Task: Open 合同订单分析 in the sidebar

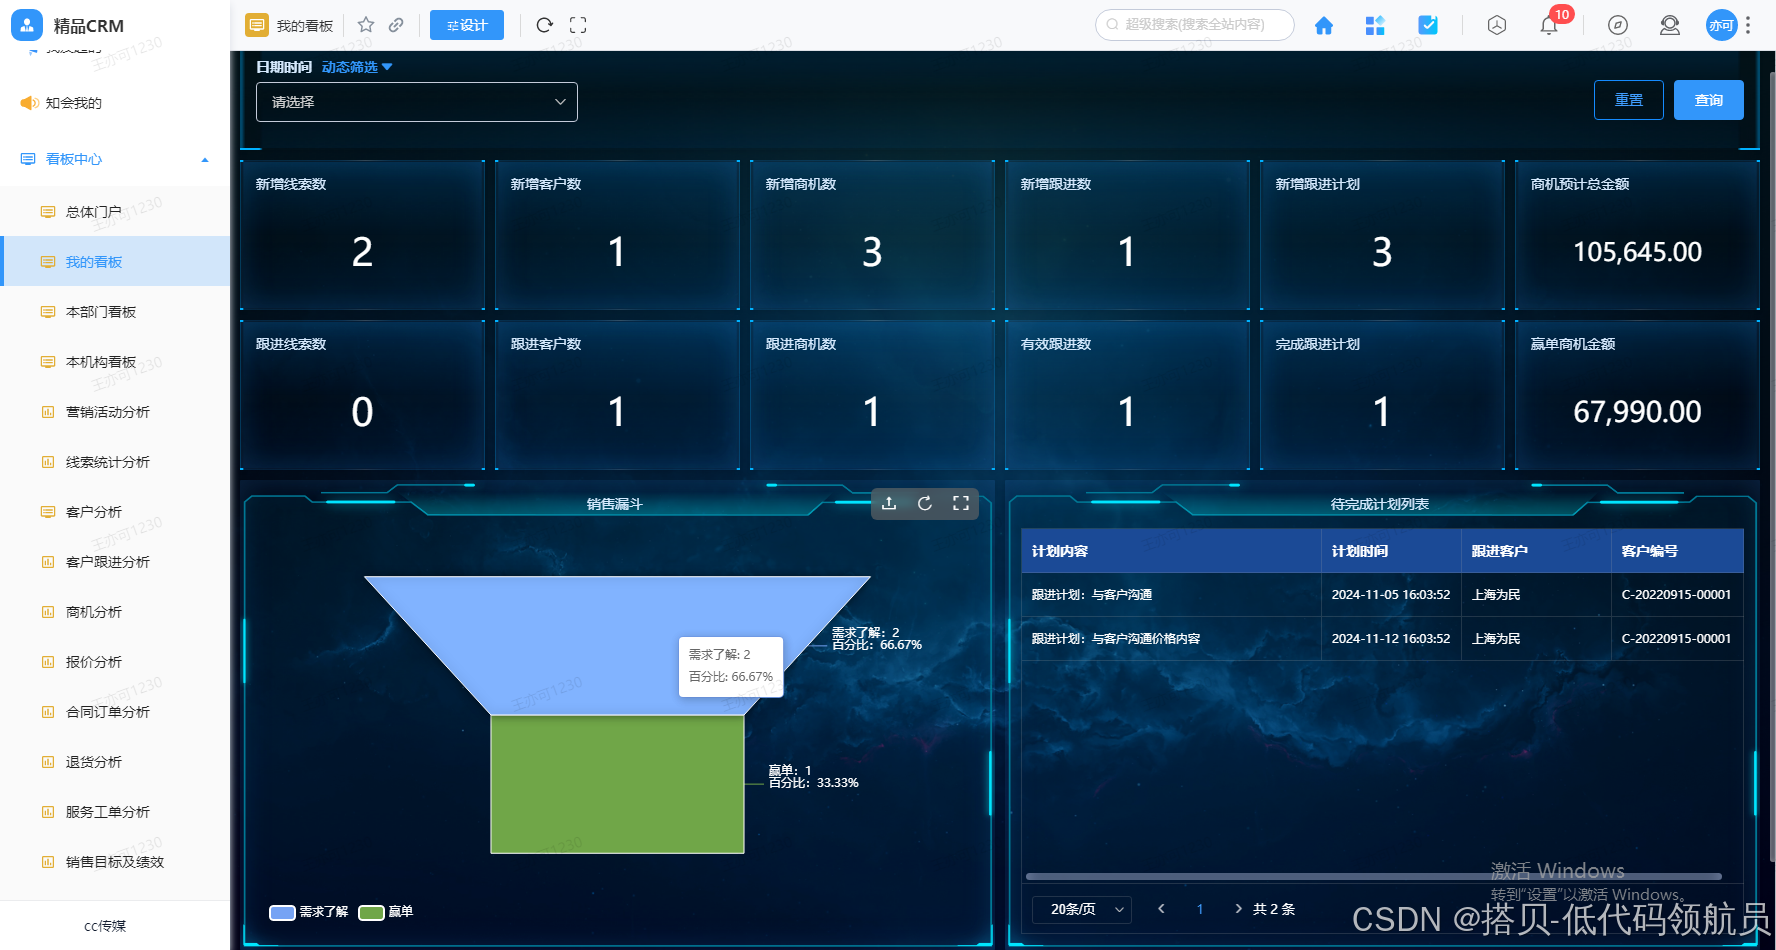Action: point(115,712)
